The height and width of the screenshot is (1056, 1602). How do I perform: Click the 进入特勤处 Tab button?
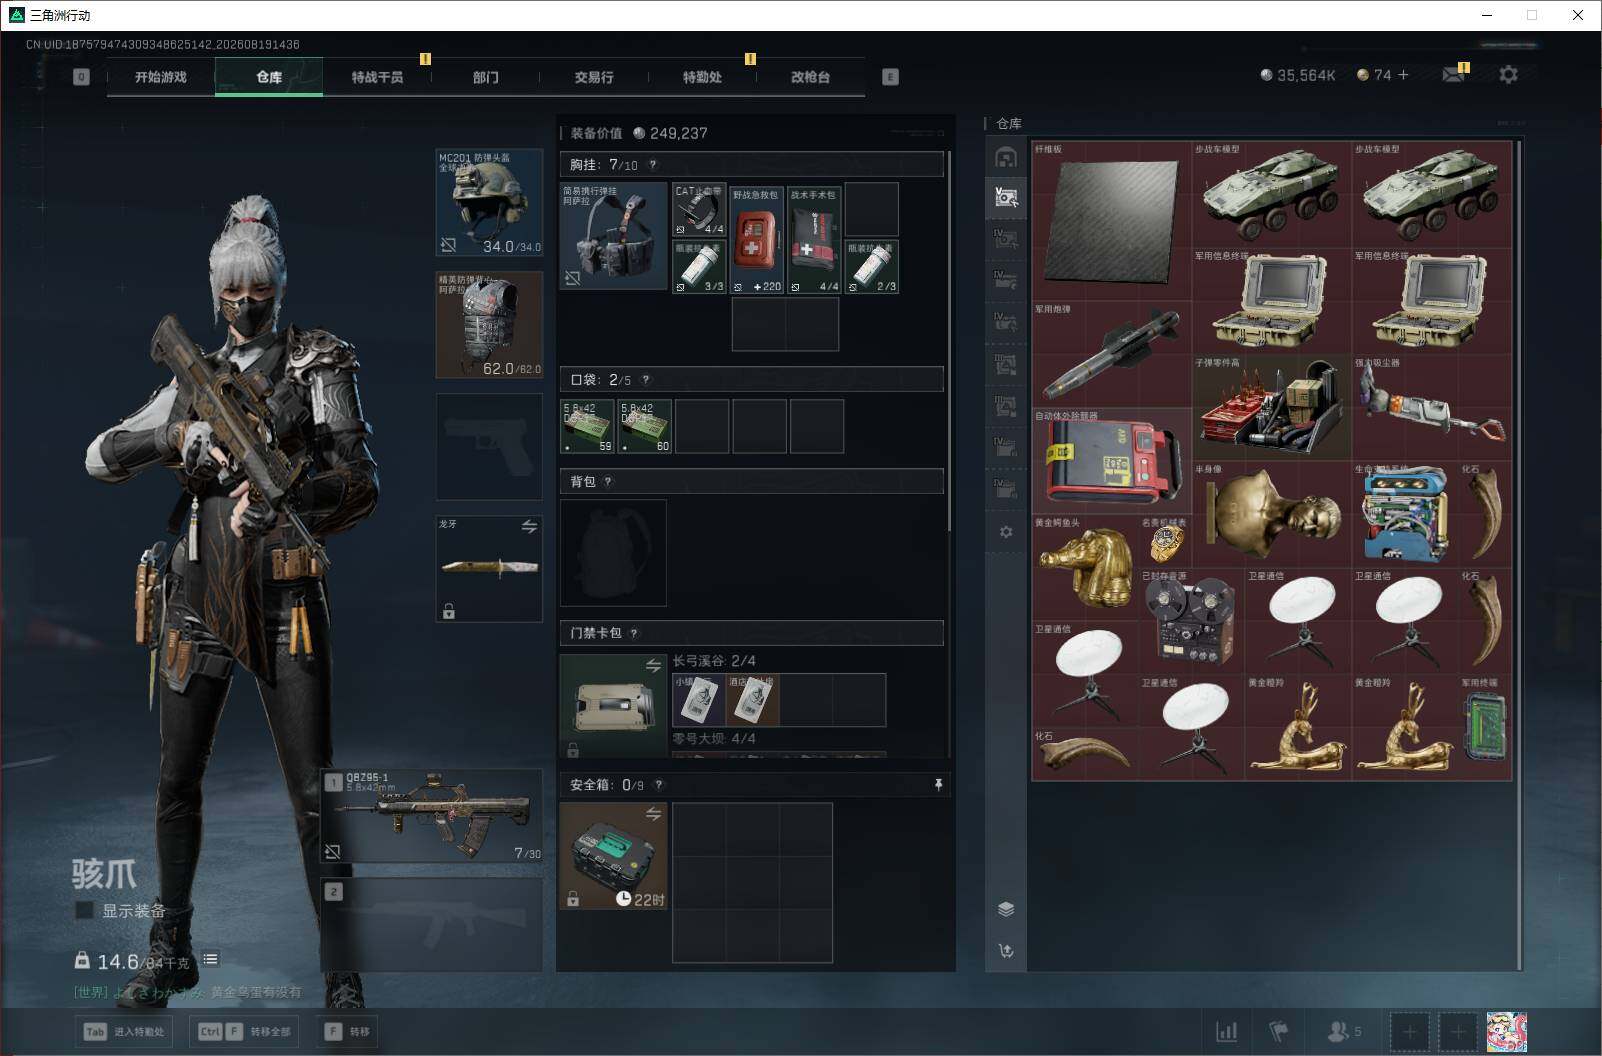pyautogui.click(x=124, y=1032)
